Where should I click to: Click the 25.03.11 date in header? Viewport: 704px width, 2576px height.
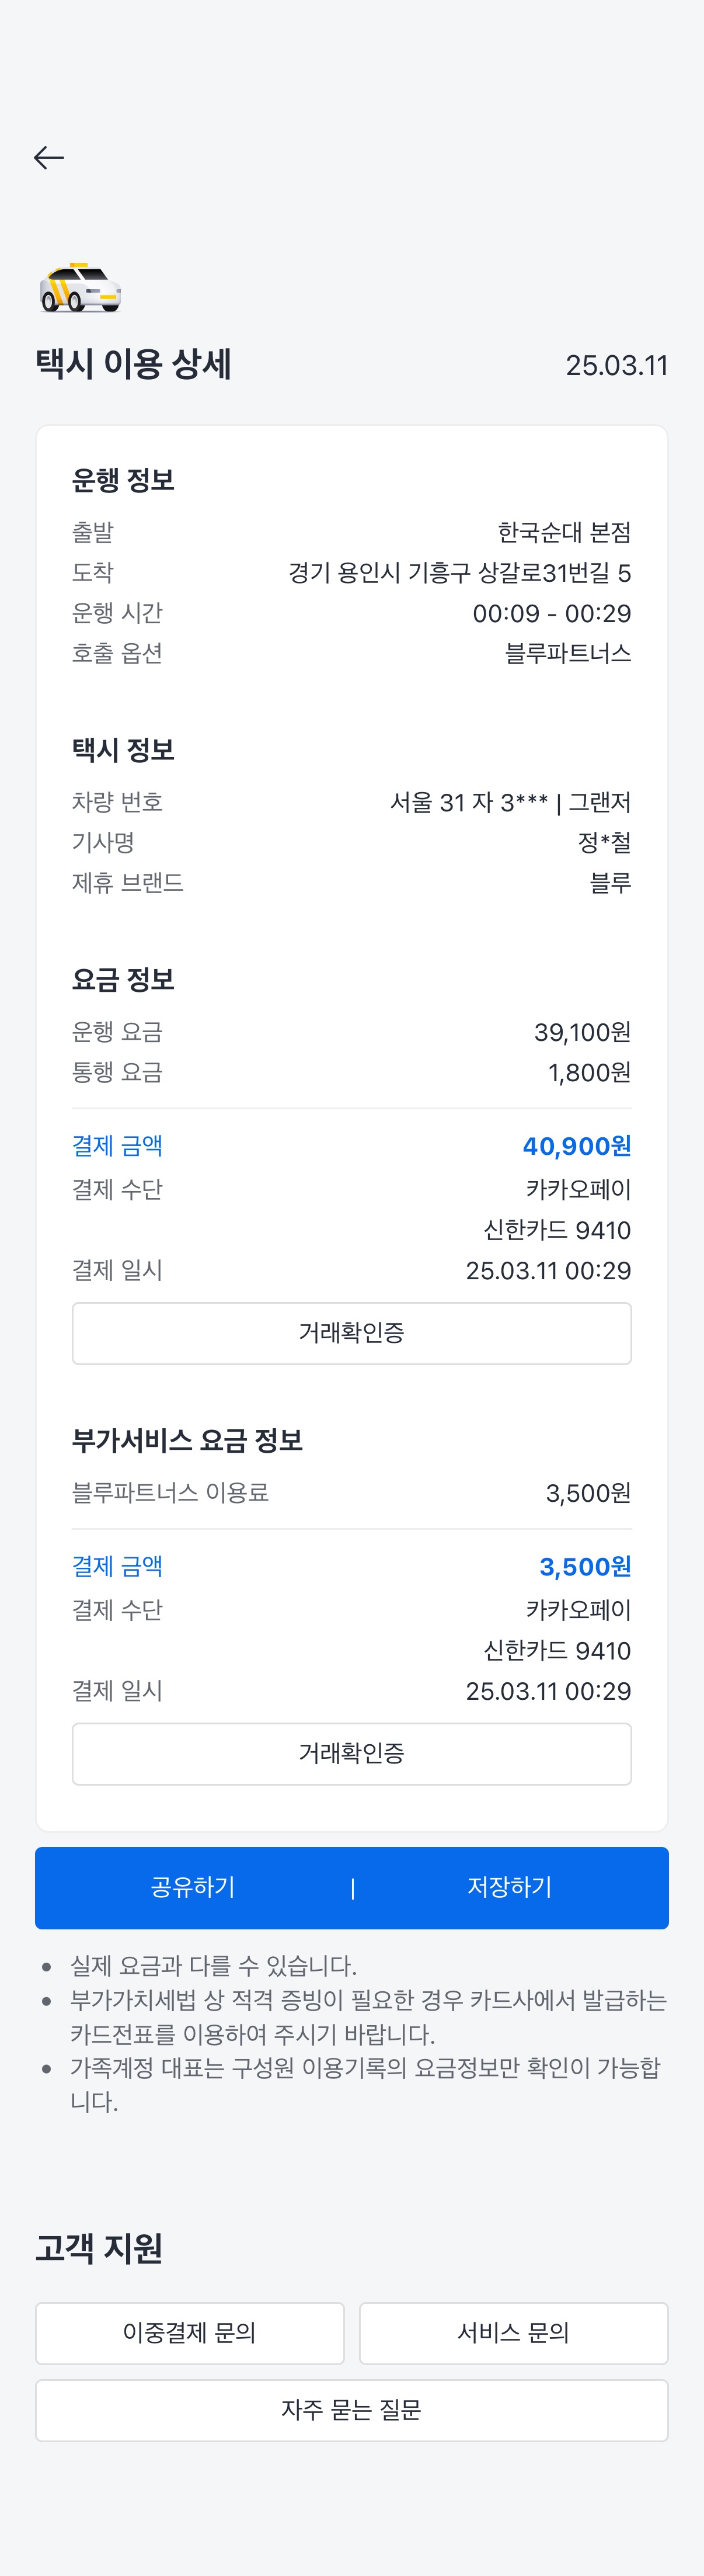click(x=616, y=366)
